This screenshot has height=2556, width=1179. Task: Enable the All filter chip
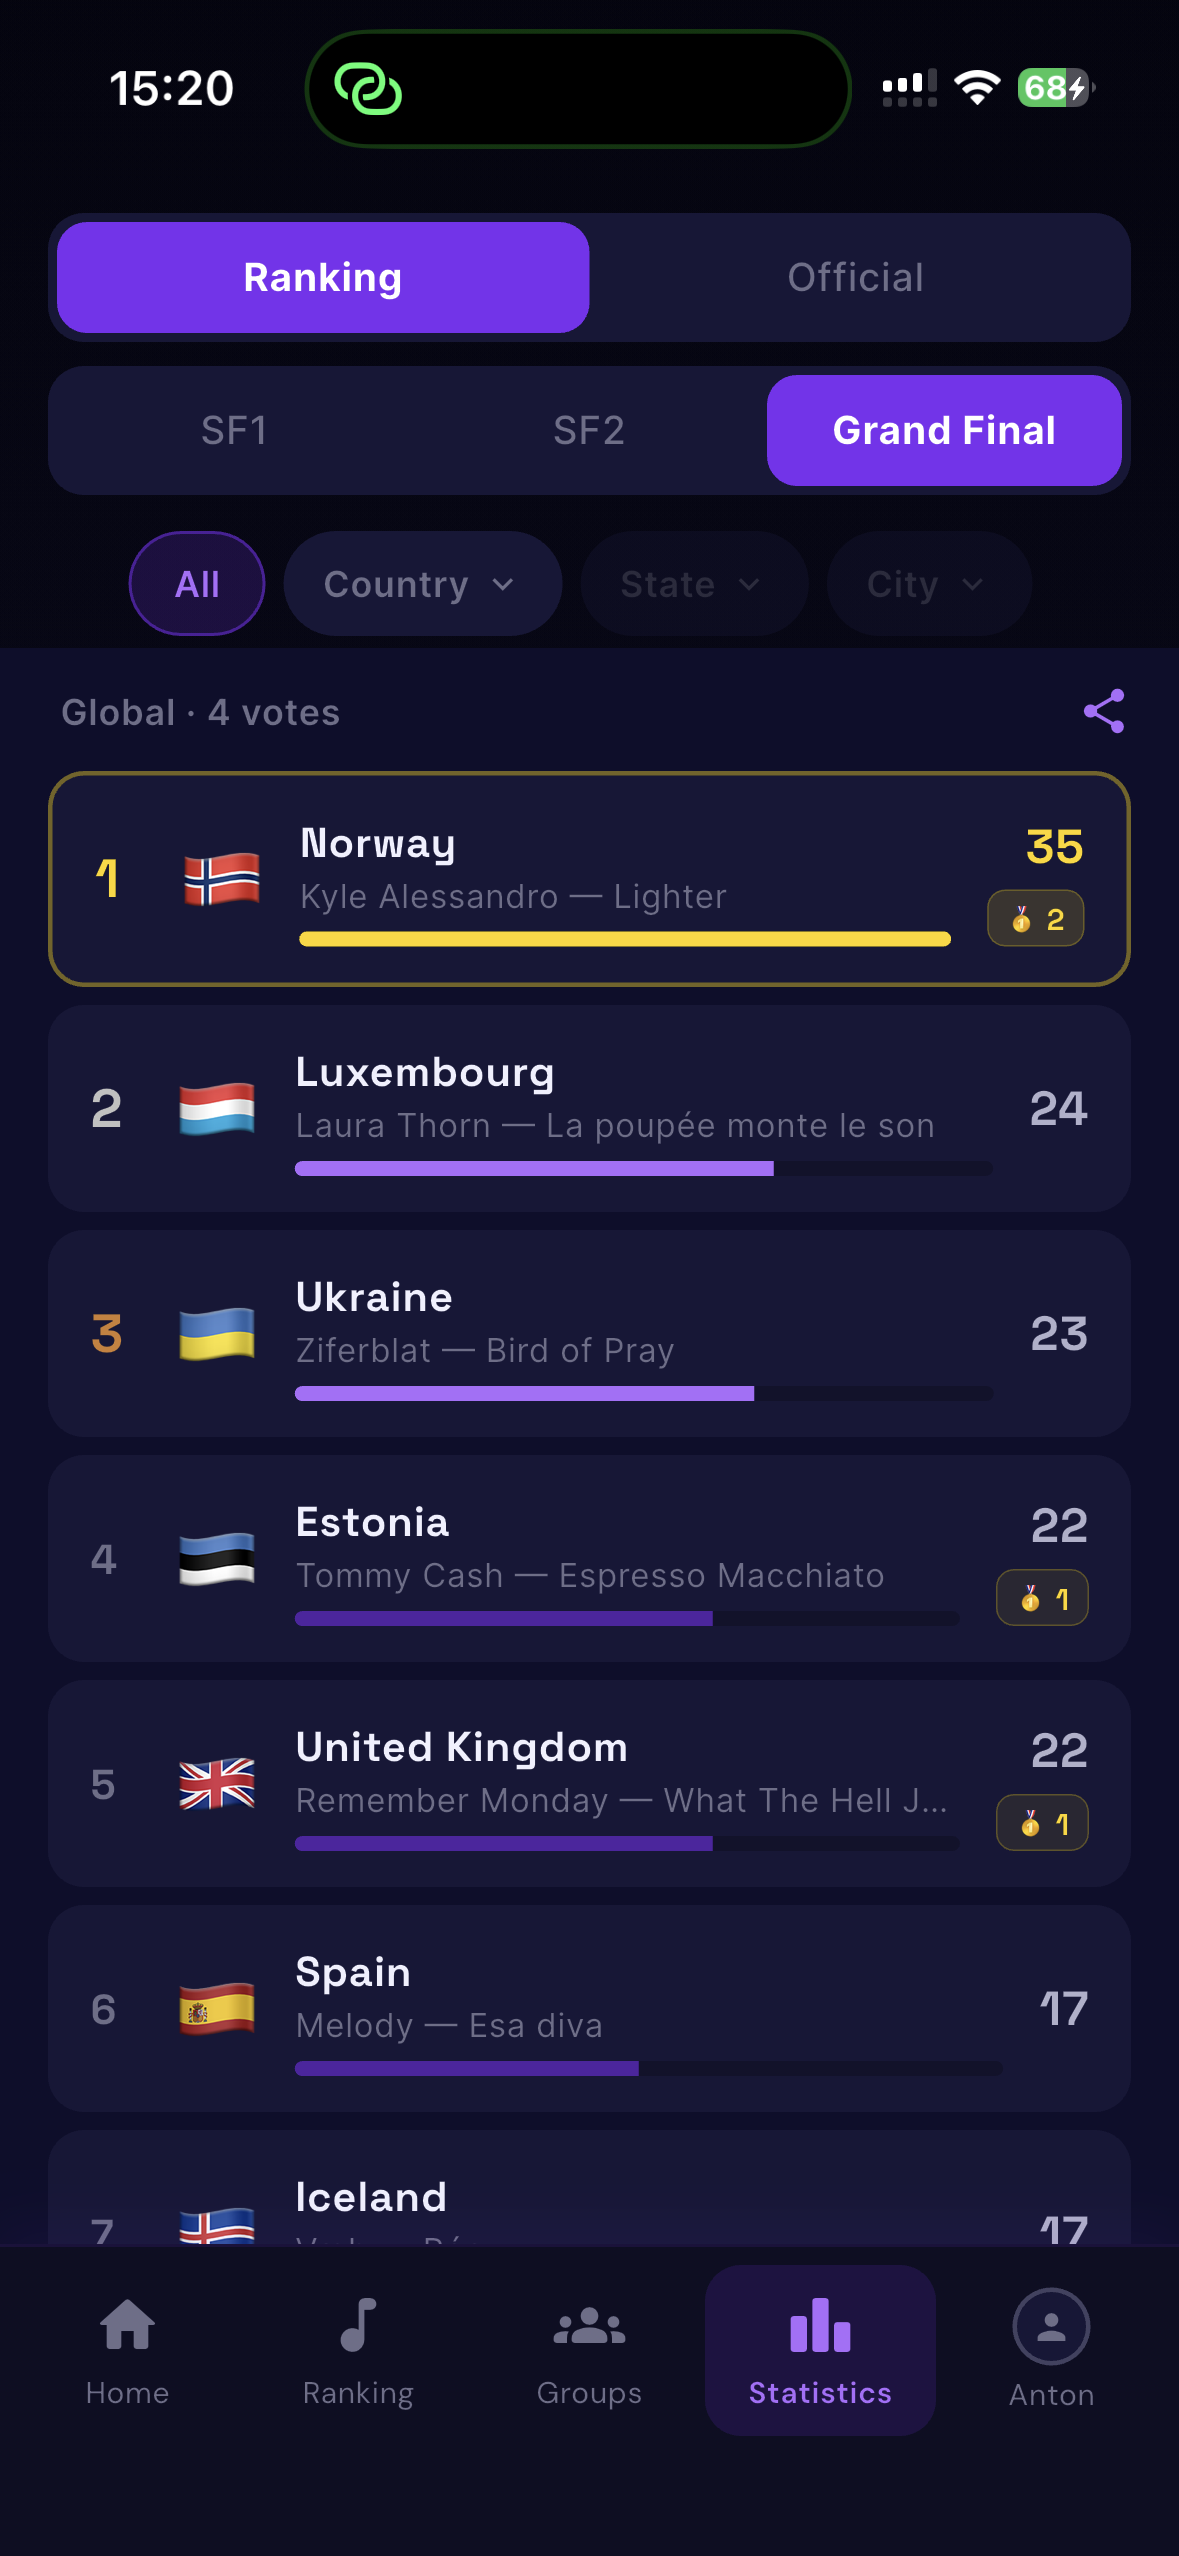[x=197, y=584]
